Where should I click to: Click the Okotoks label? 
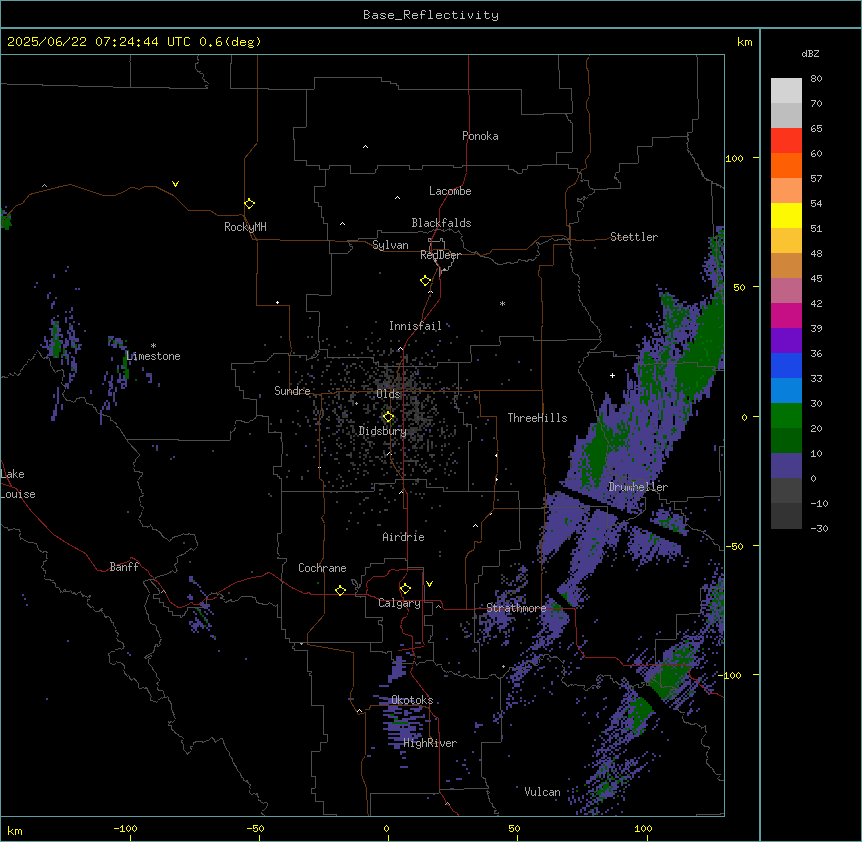(x=412, y=700)
